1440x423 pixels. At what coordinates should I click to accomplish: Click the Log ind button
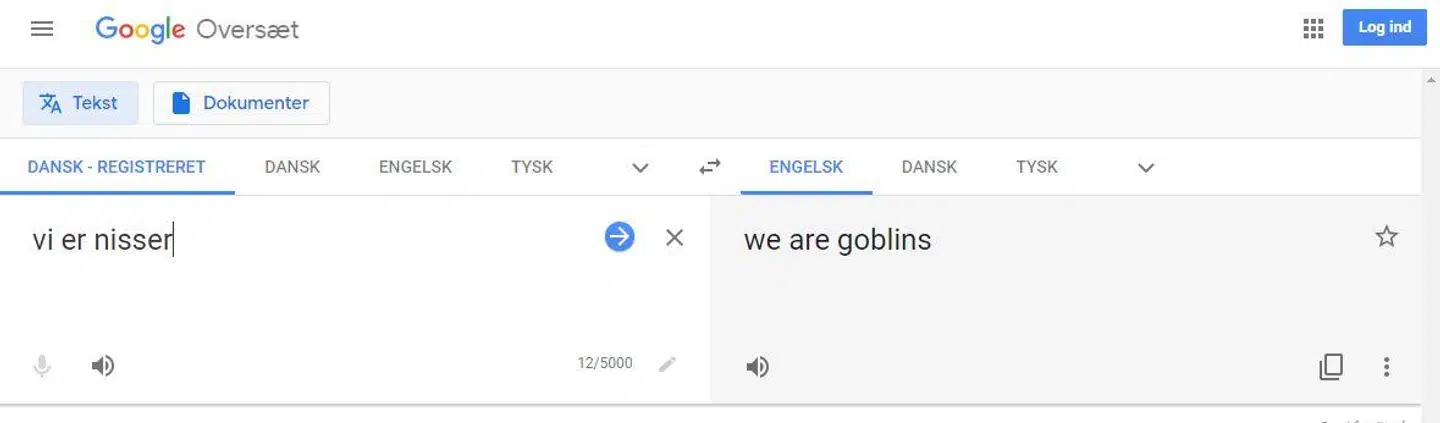[x=1384, y=28]
